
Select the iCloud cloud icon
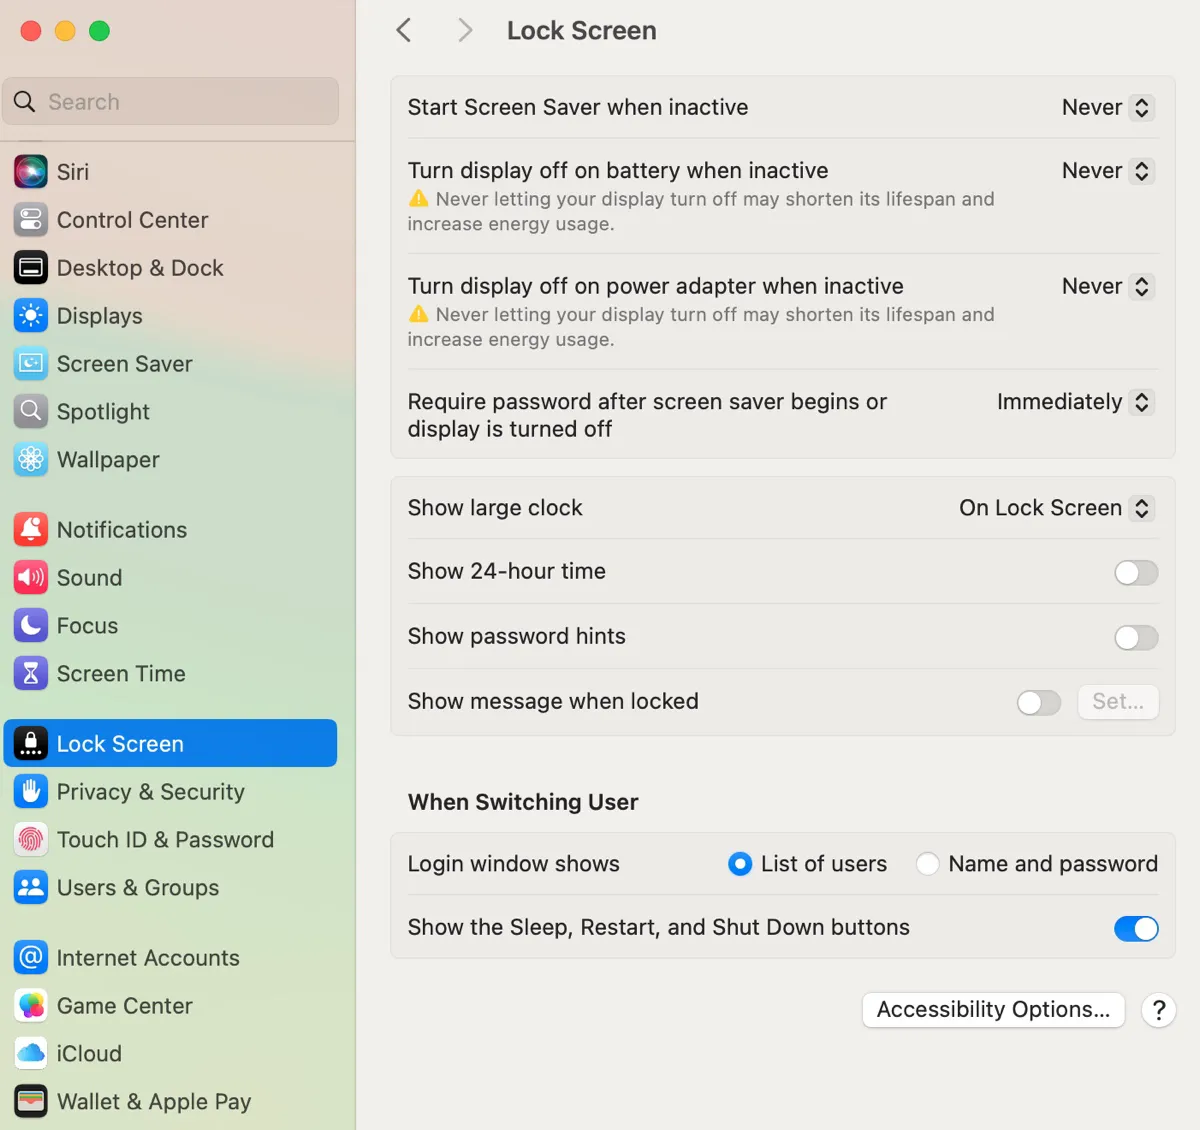coord(31,1054)
